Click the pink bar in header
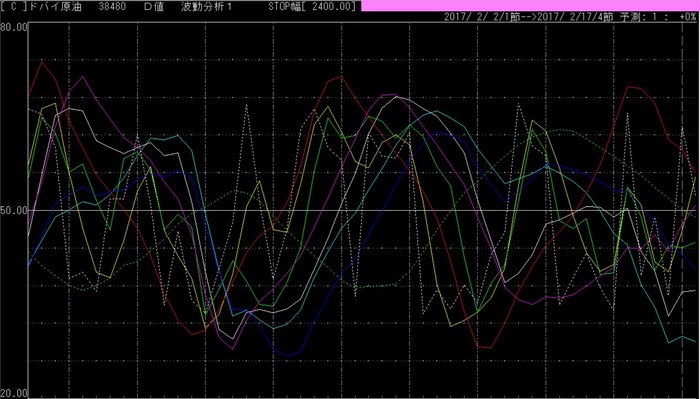Screen dimensions: 700x399 pyautogui.click(x=530, y=5)
